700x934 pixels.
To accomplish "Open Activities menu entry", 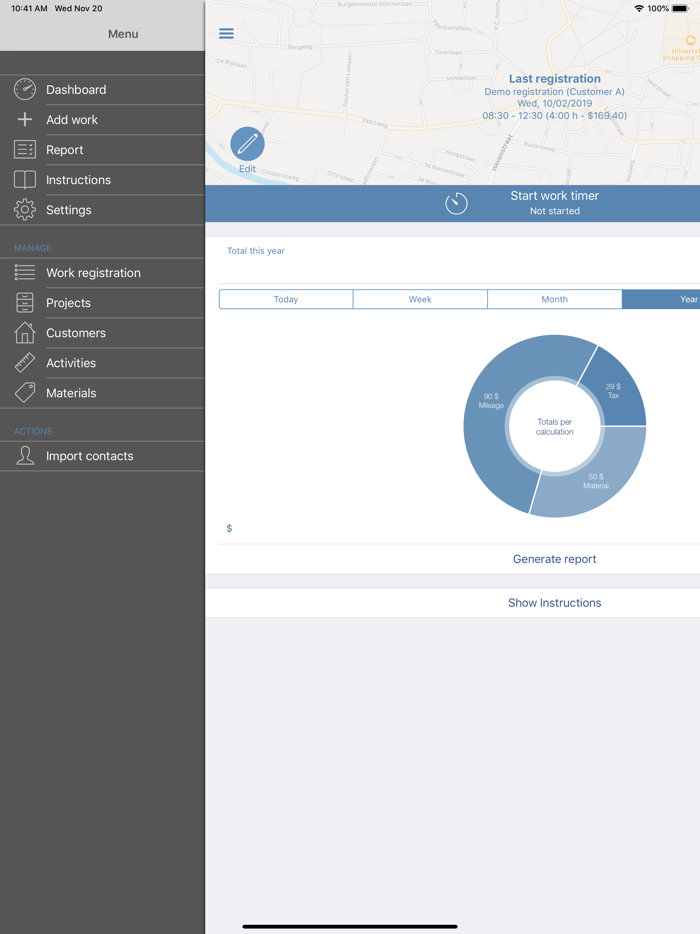I will (x=102, y=363).
